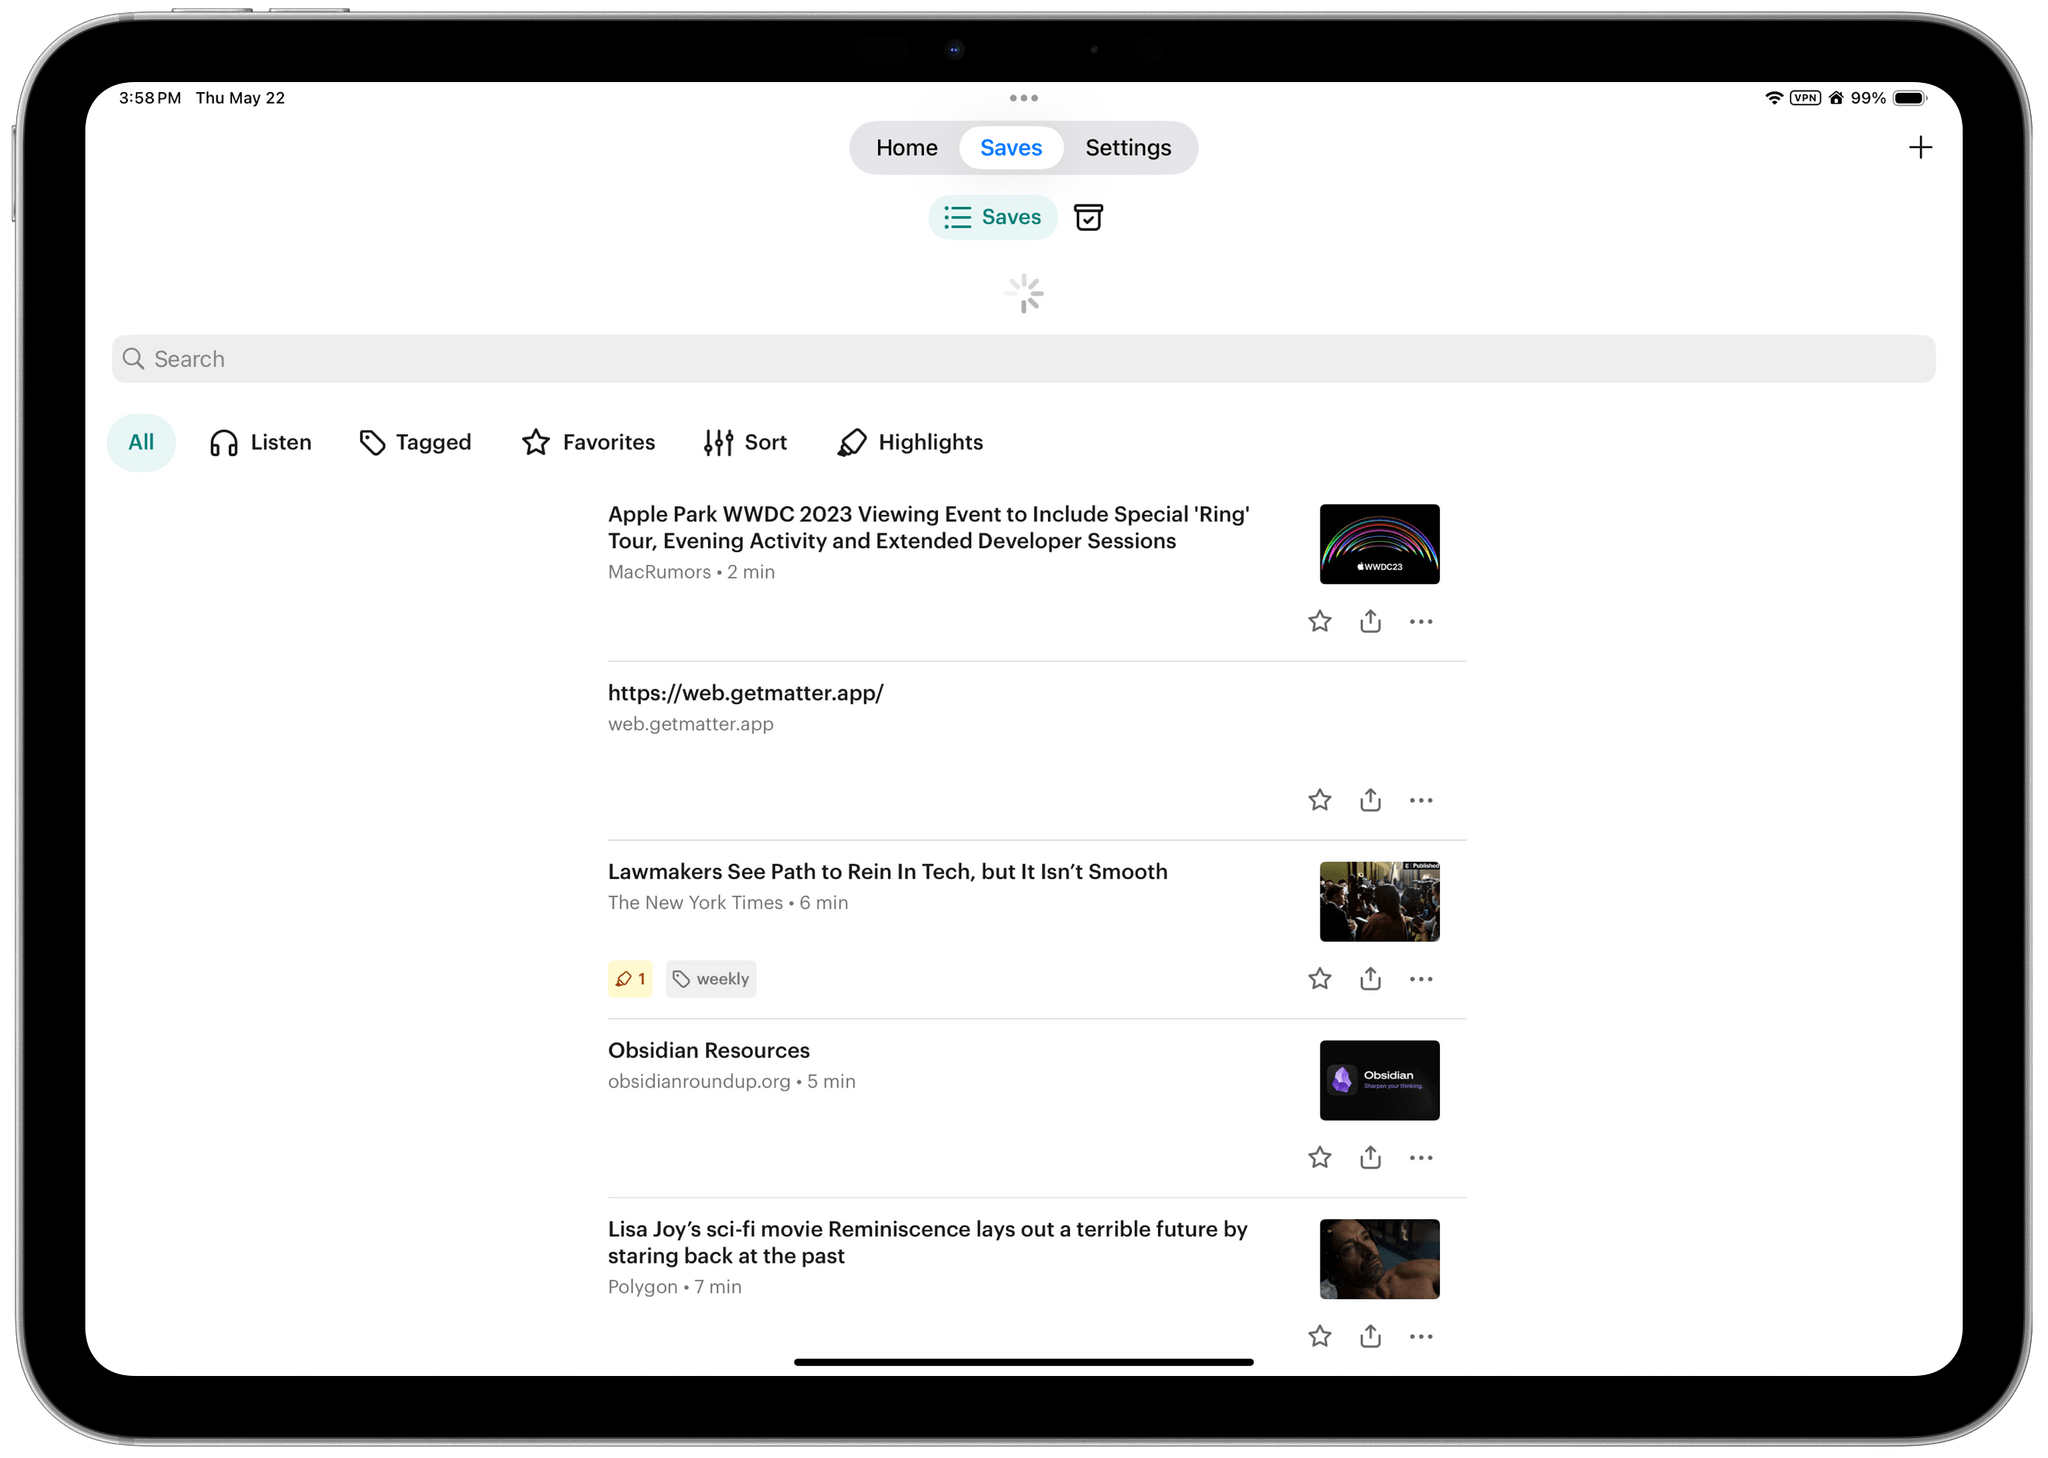Favorite the Obsidian Resources article
The image size is (2048, 1458).
pos(1319,1157)
